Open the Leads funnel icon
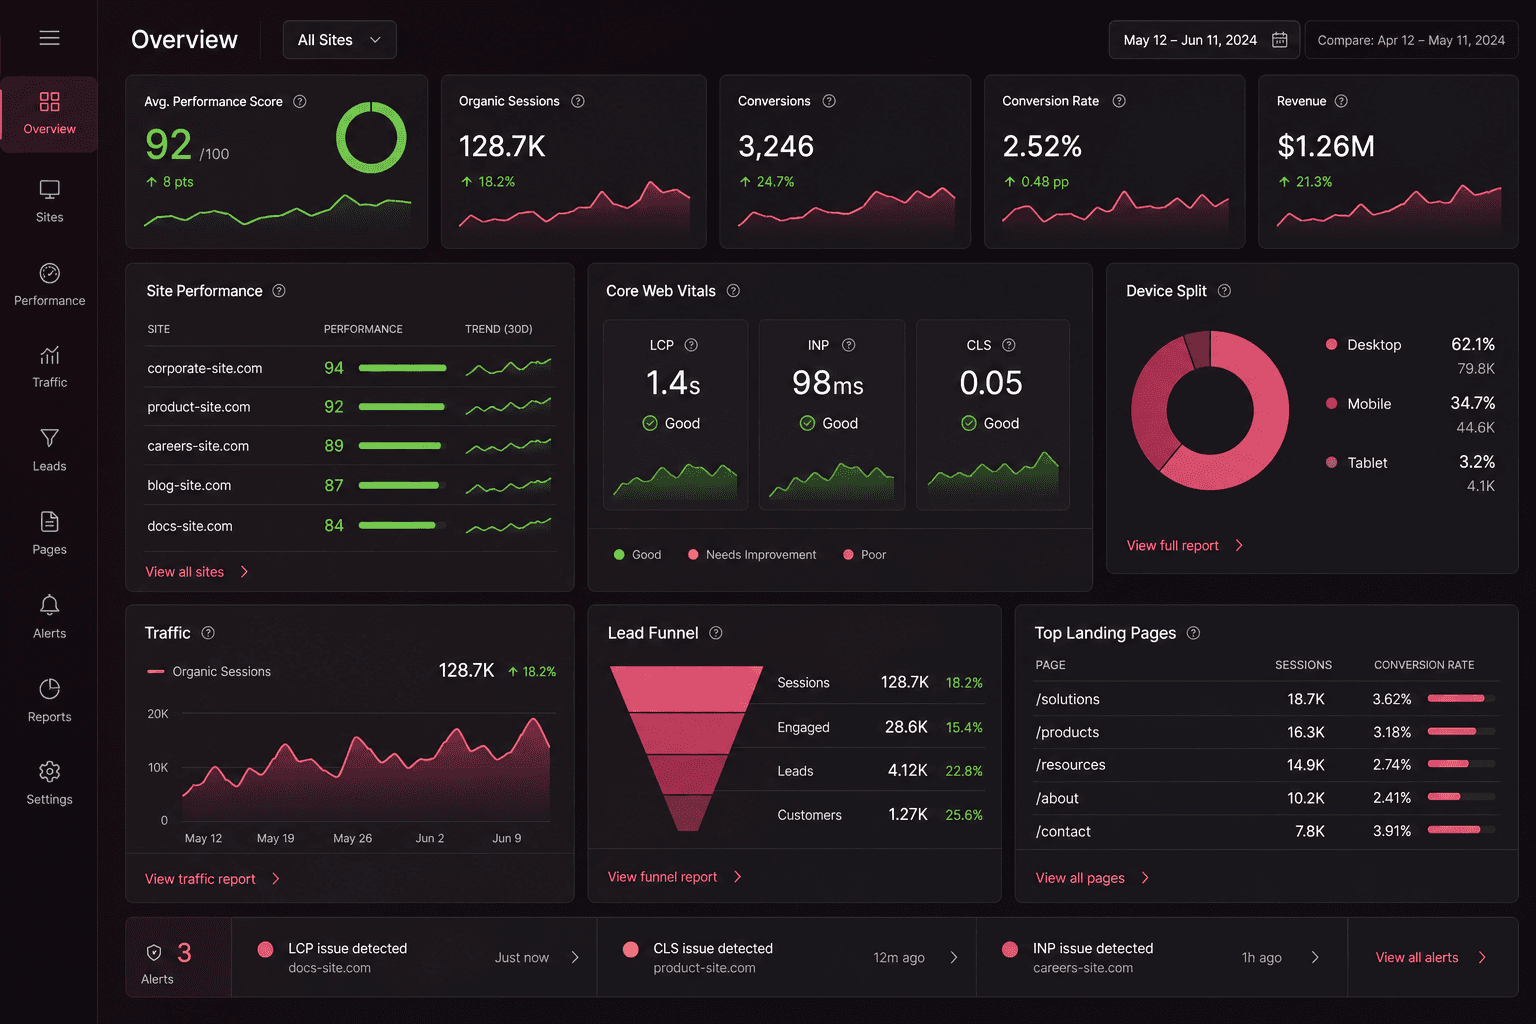The height and width of the screenshot is (1024, 1536). (x=49, y=438)
